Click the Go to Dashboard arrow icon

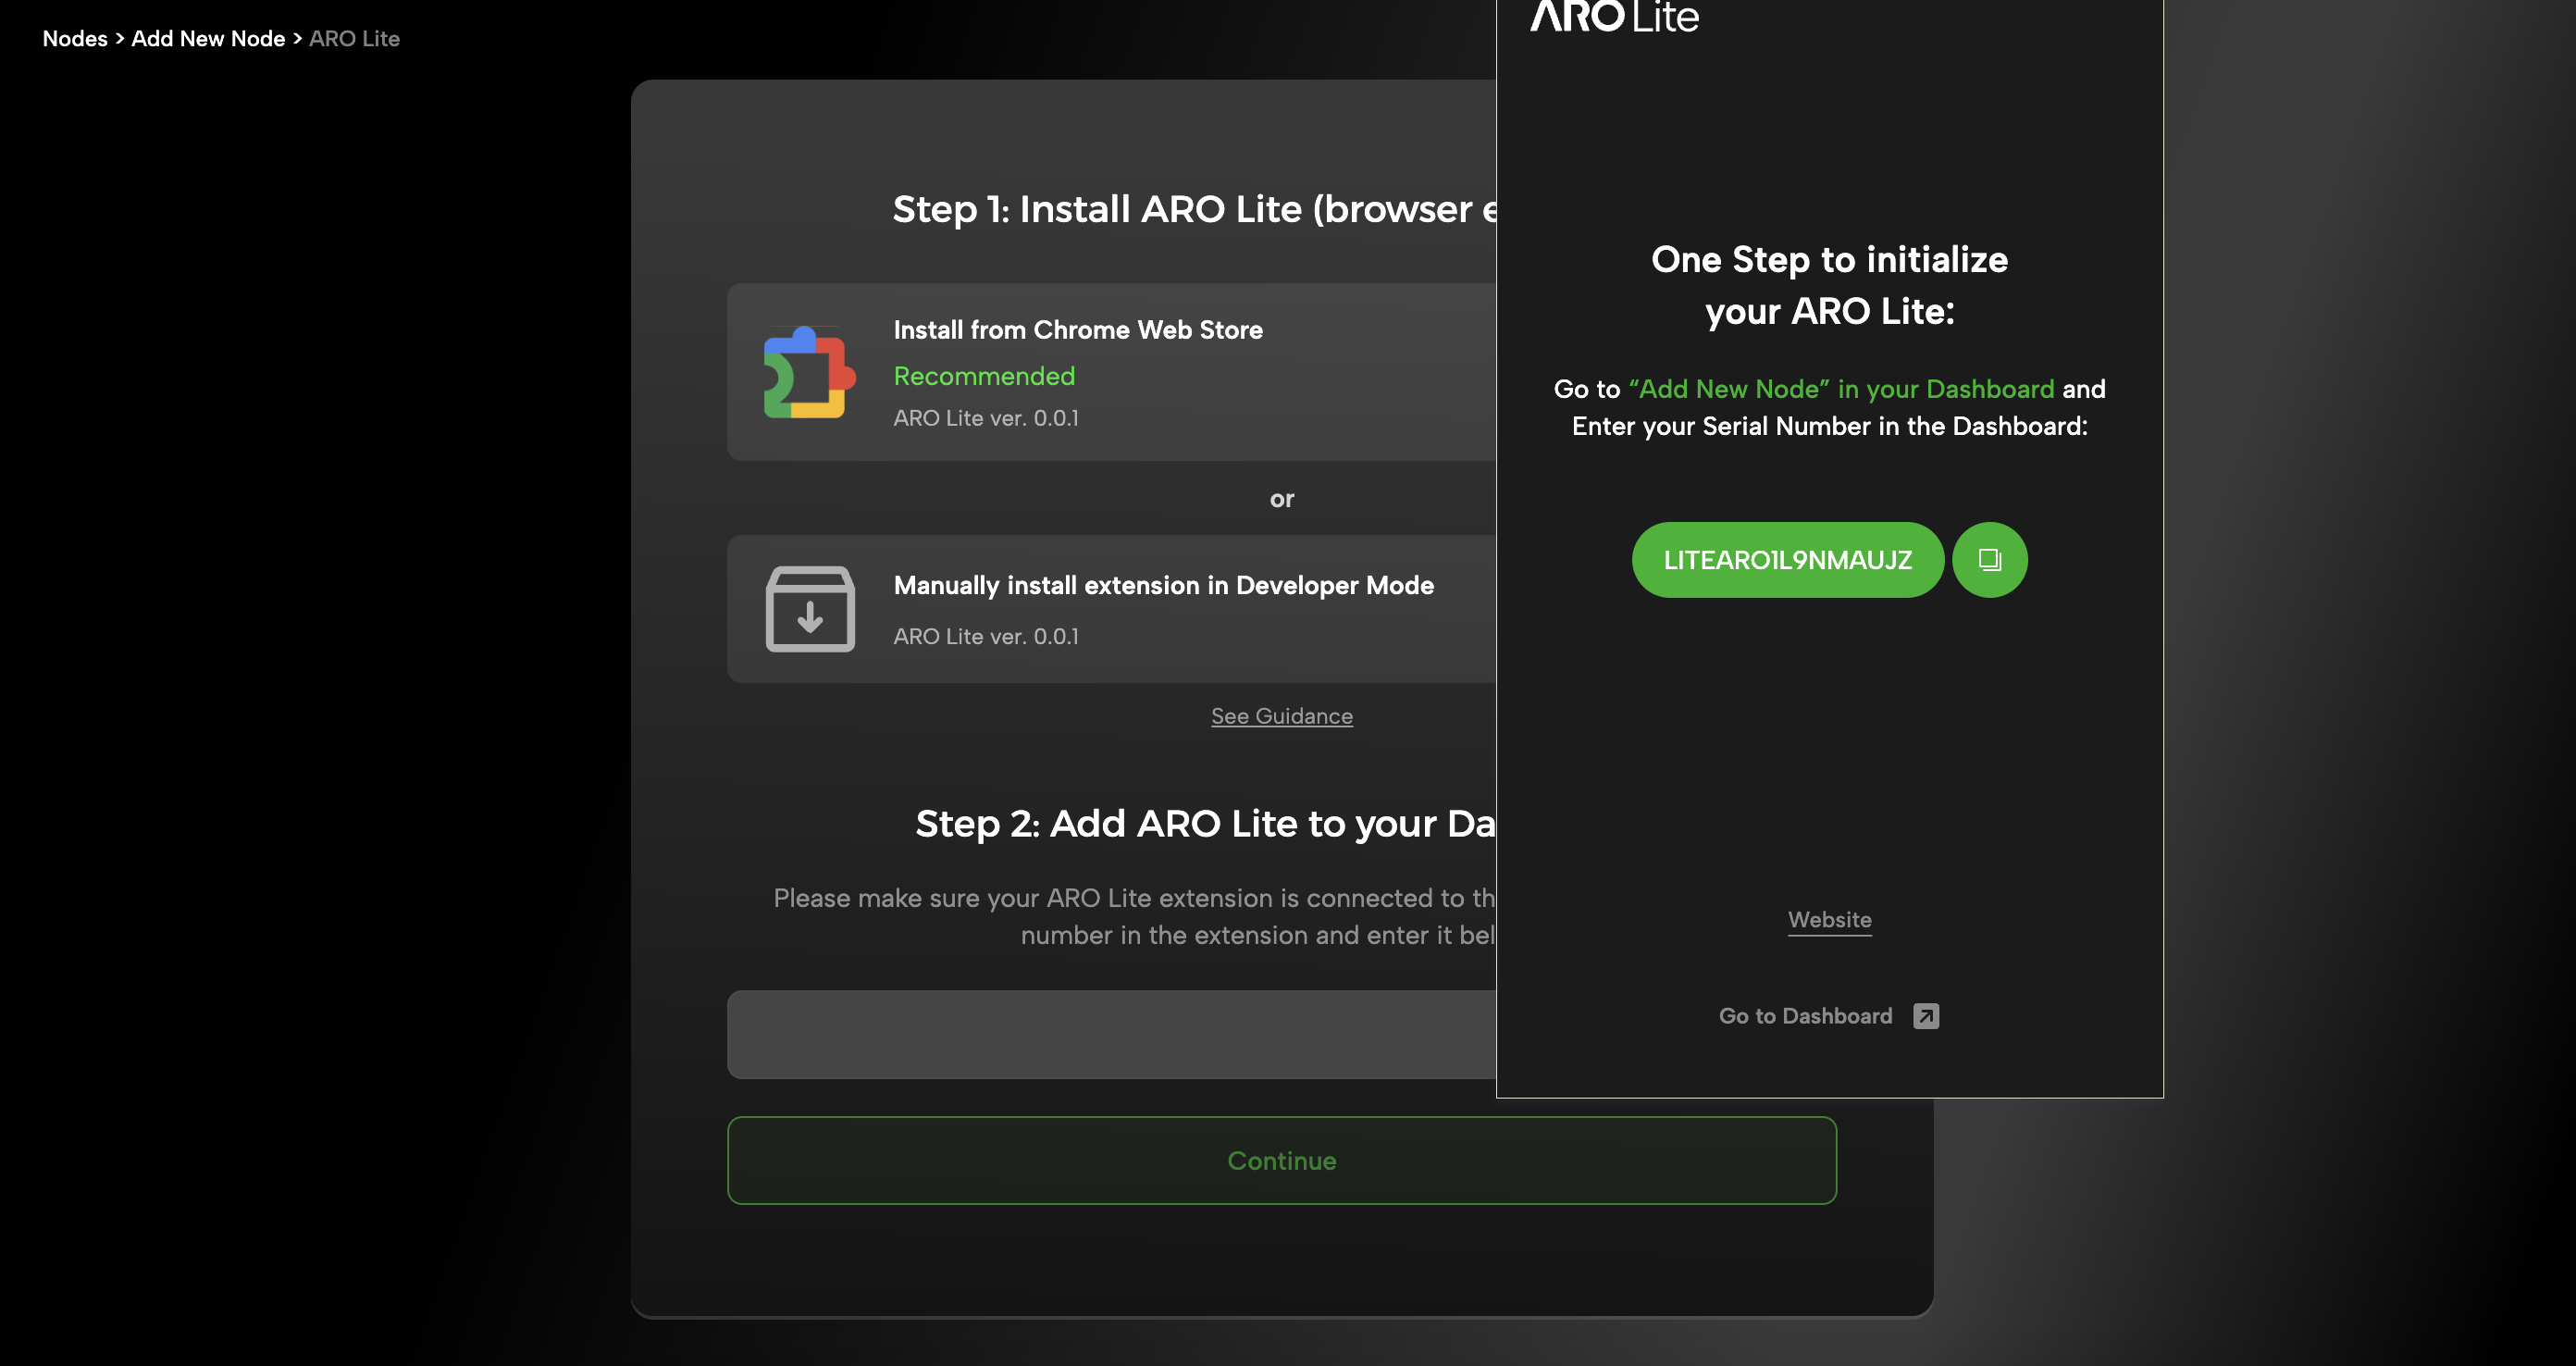coord(1925,1016)
